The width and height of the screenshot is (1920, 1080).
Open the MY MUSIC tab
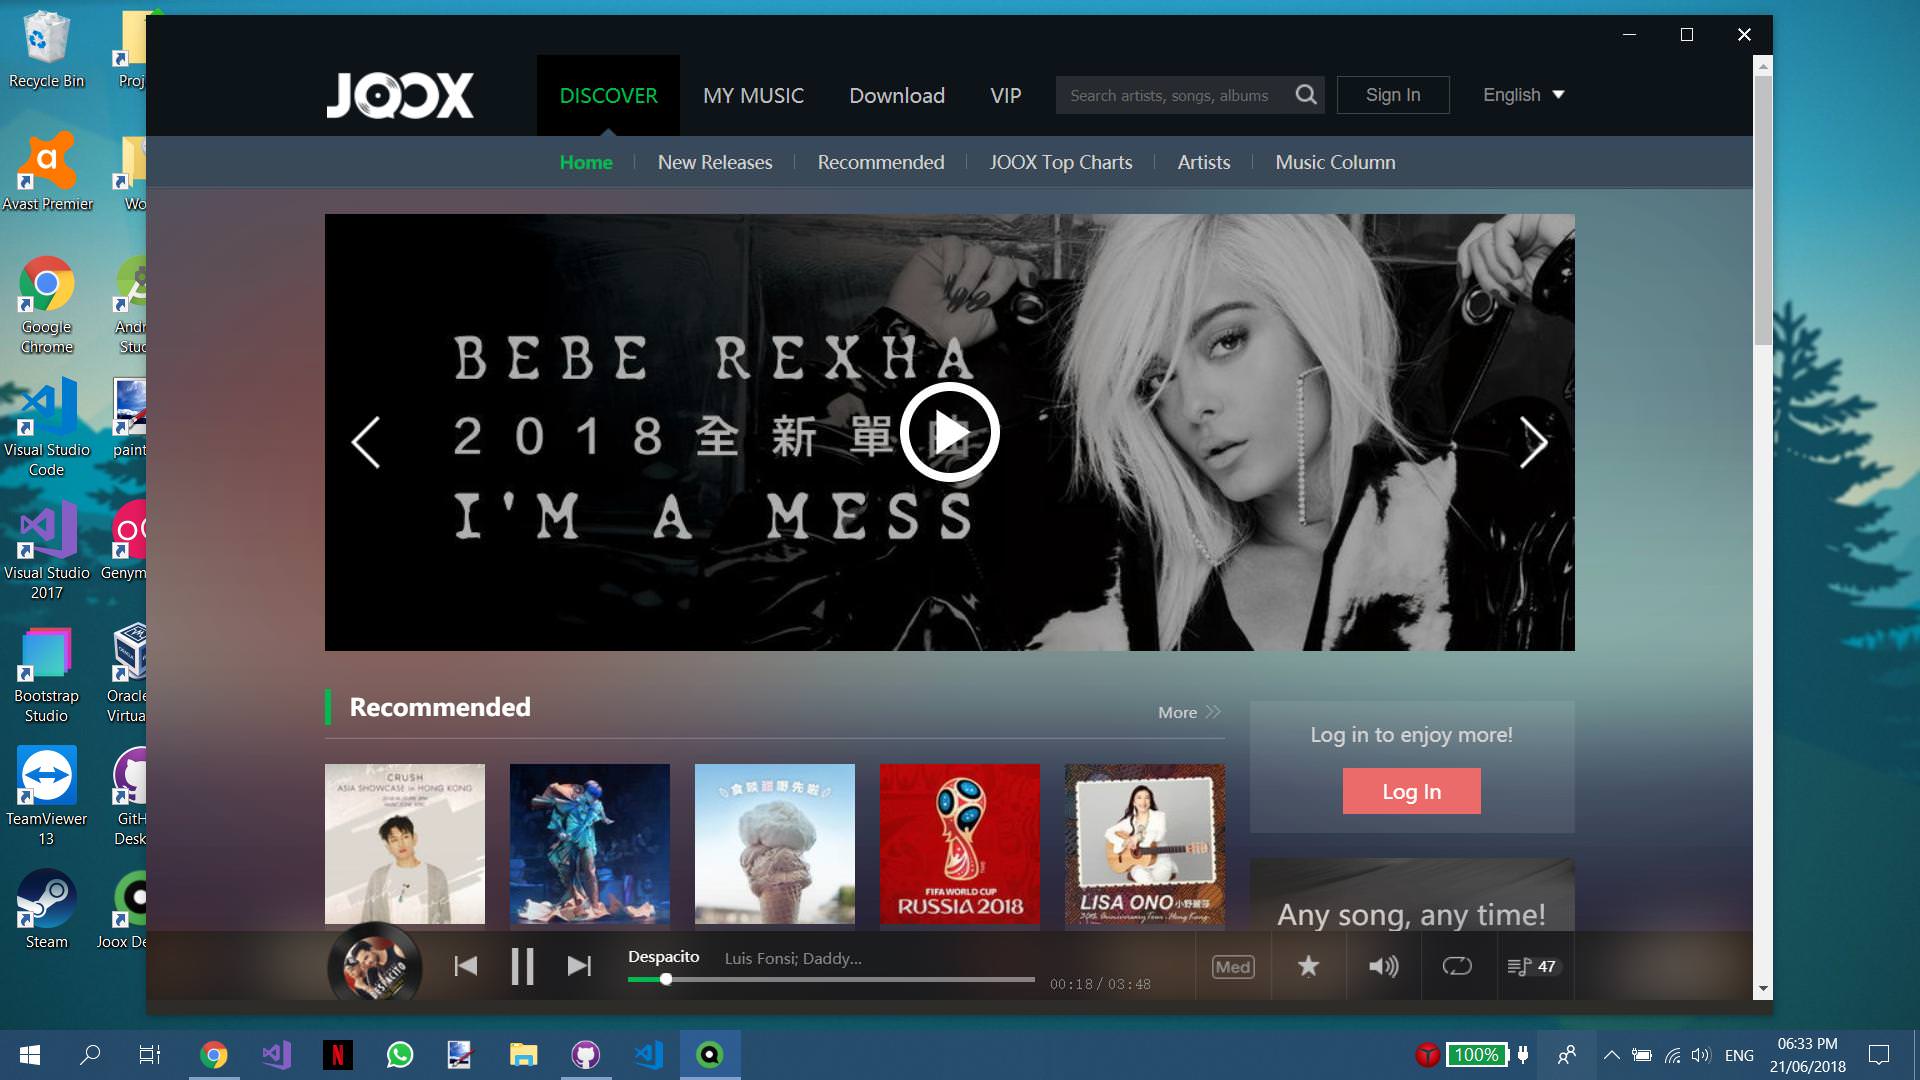(753, 95)
